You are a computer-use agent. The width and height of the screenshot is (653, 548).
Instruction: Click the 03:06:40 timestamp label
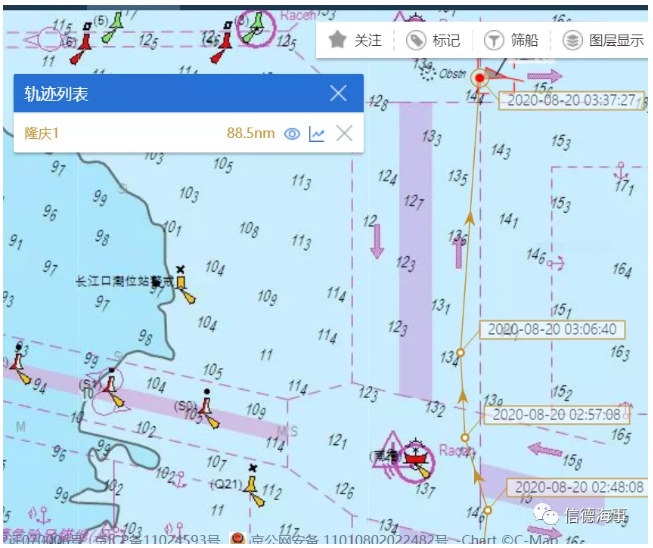pyautogui.click(x=551, y=329)
